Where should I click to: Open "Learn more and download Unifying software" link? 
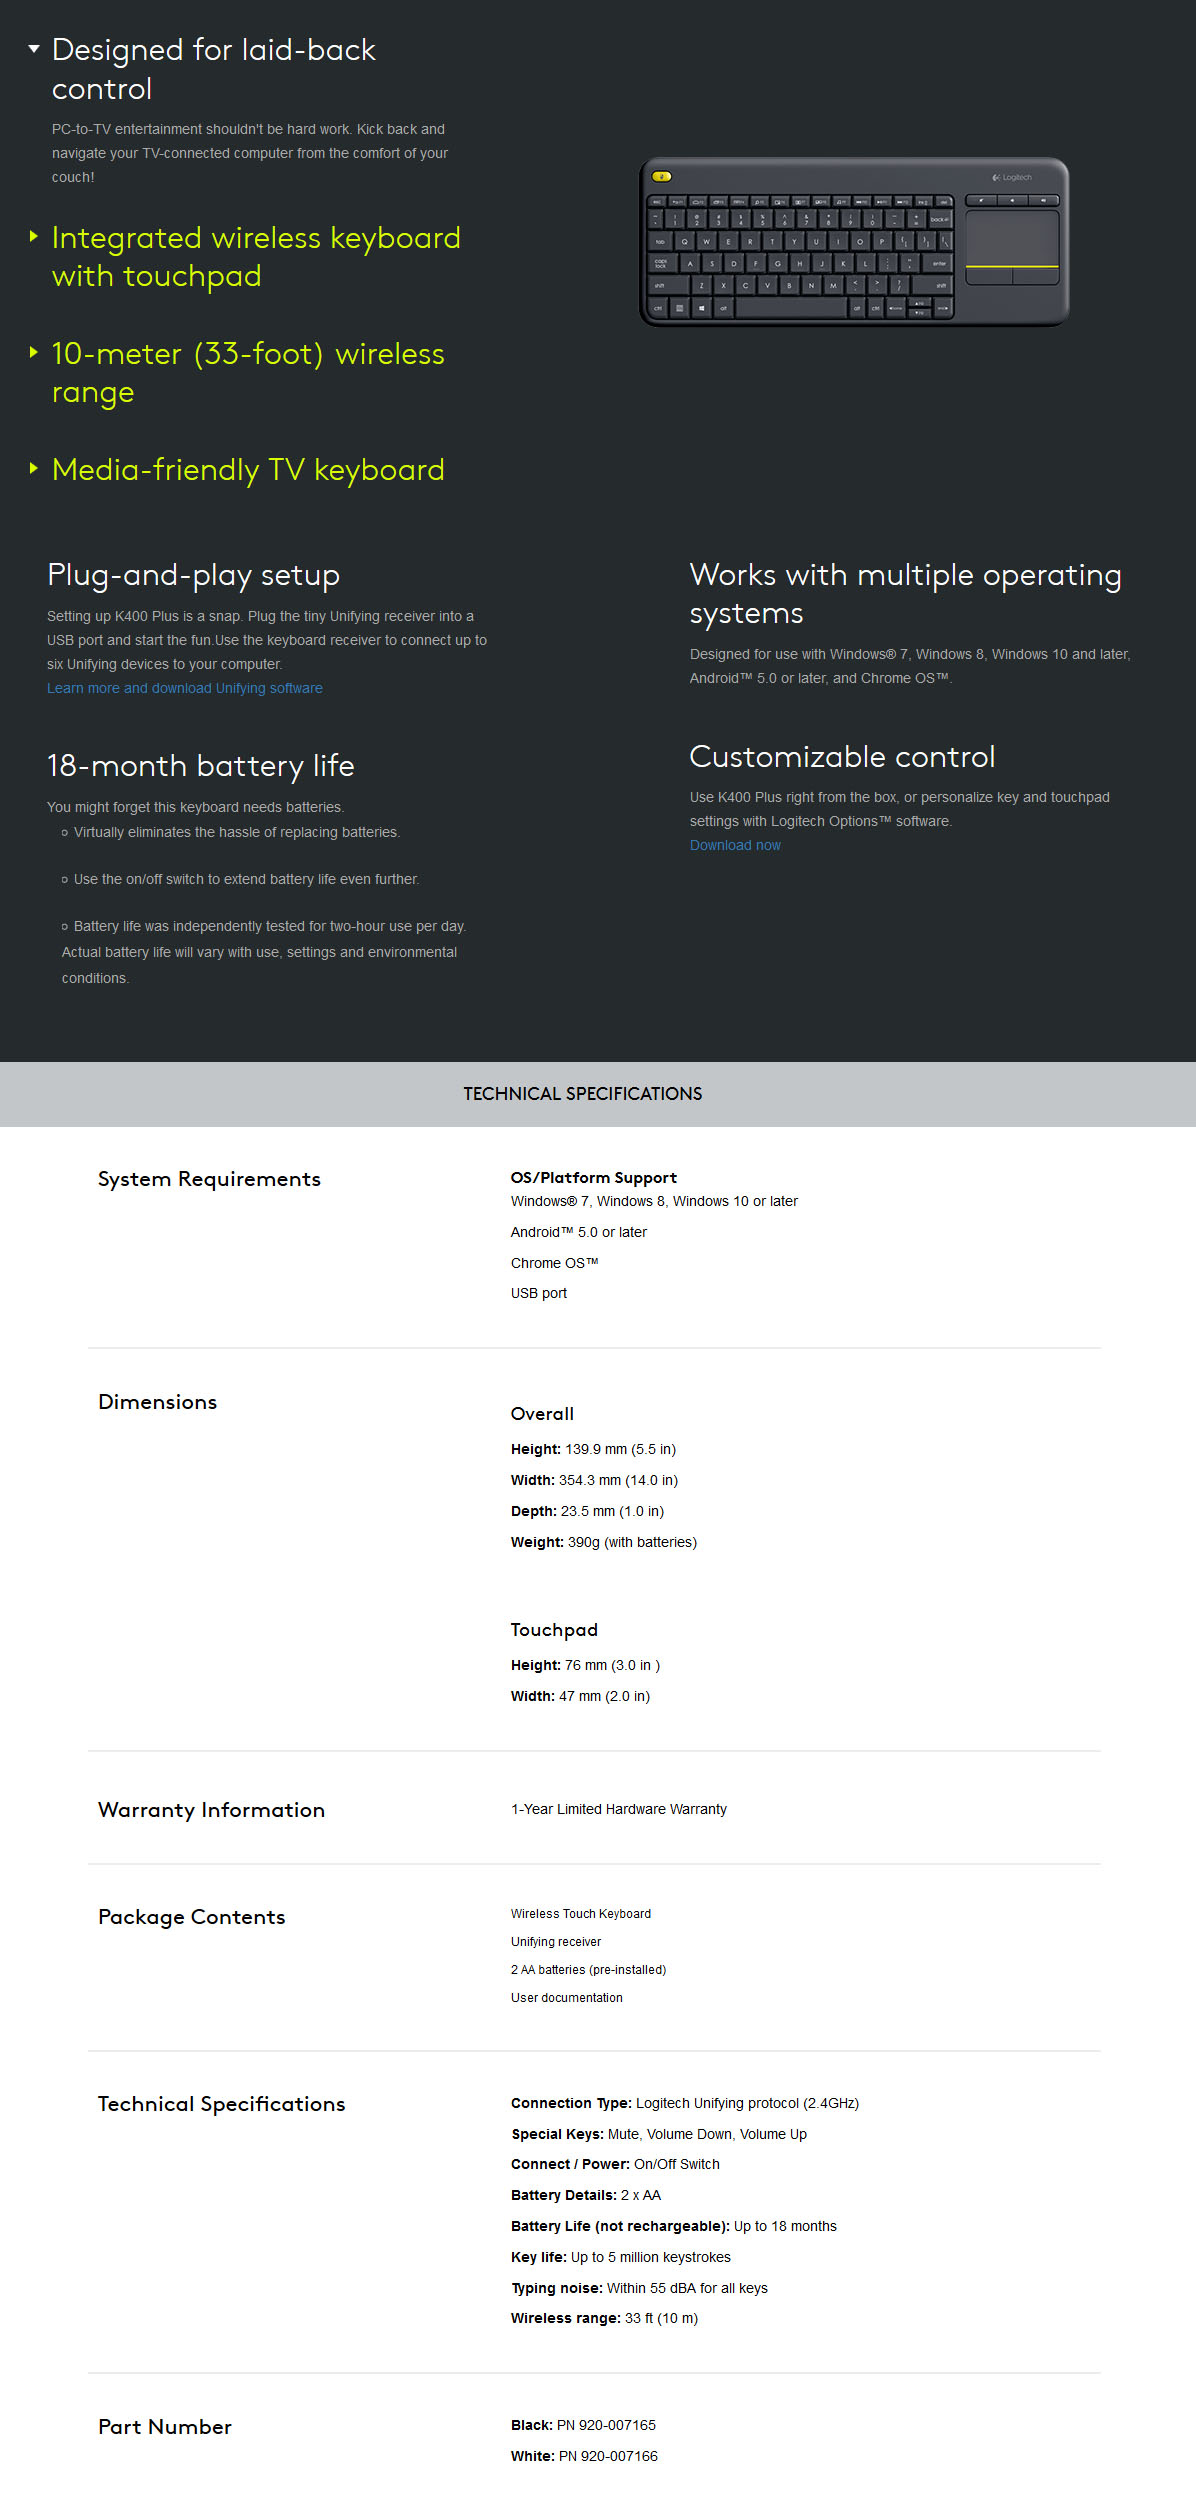point(185,688)
